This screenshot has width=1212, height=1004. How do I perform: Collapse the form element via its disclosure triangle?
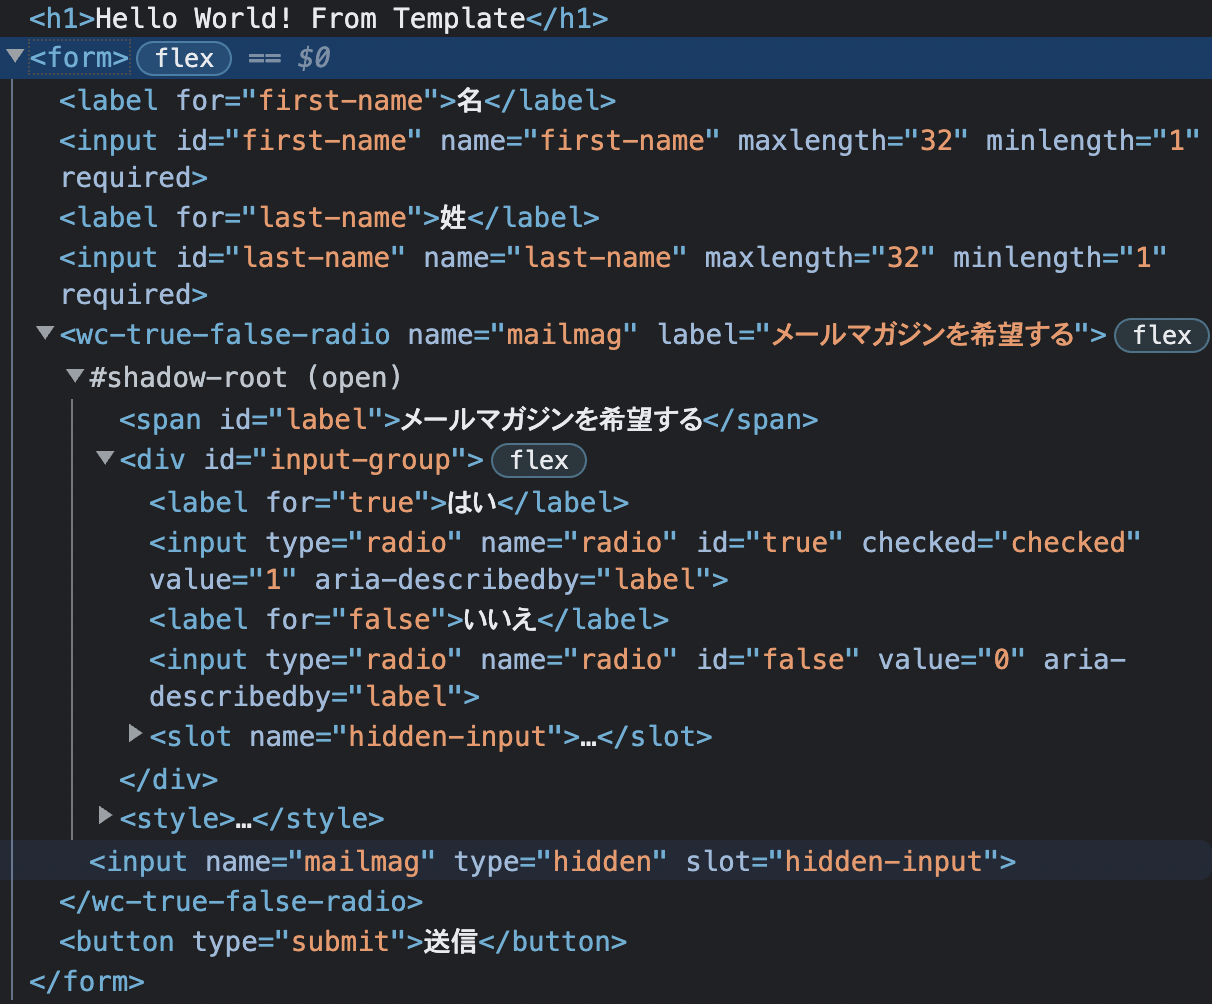(x=14, y=56)
